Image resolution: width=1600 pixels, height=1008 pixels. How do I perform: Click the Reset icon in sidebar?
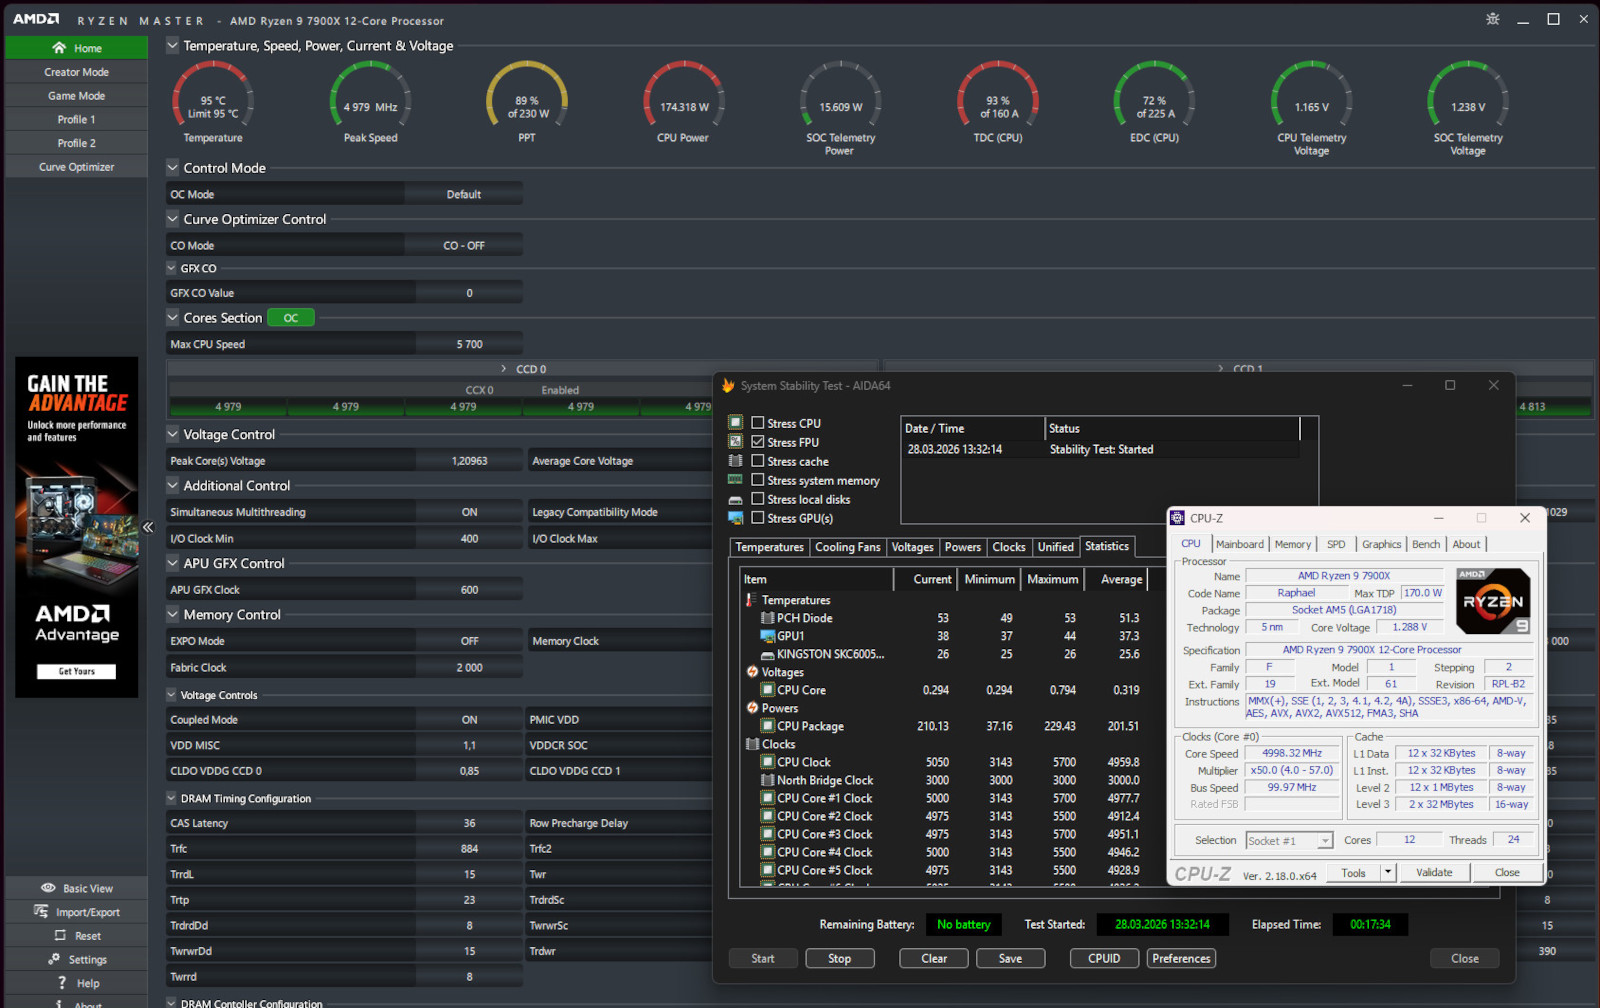click(x=60, y=936)
